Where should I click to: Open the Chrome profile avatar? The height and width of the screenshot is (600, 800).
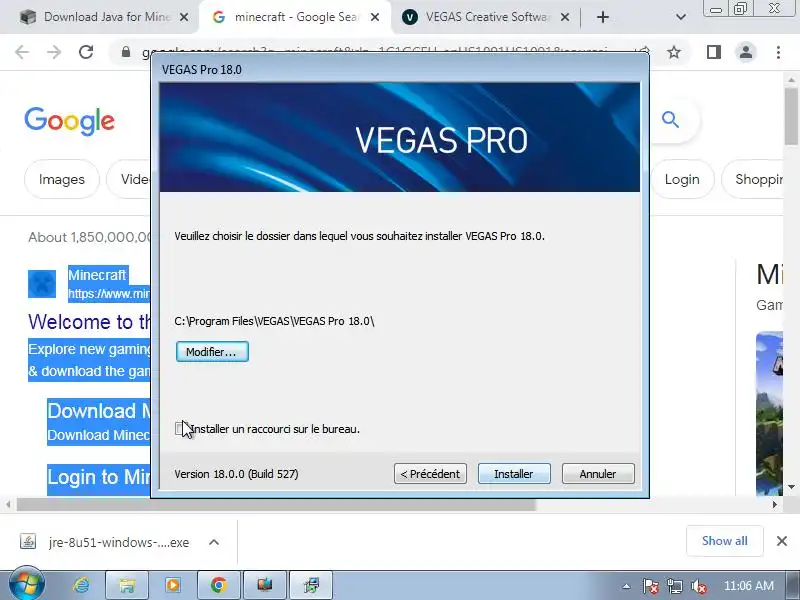746,52
